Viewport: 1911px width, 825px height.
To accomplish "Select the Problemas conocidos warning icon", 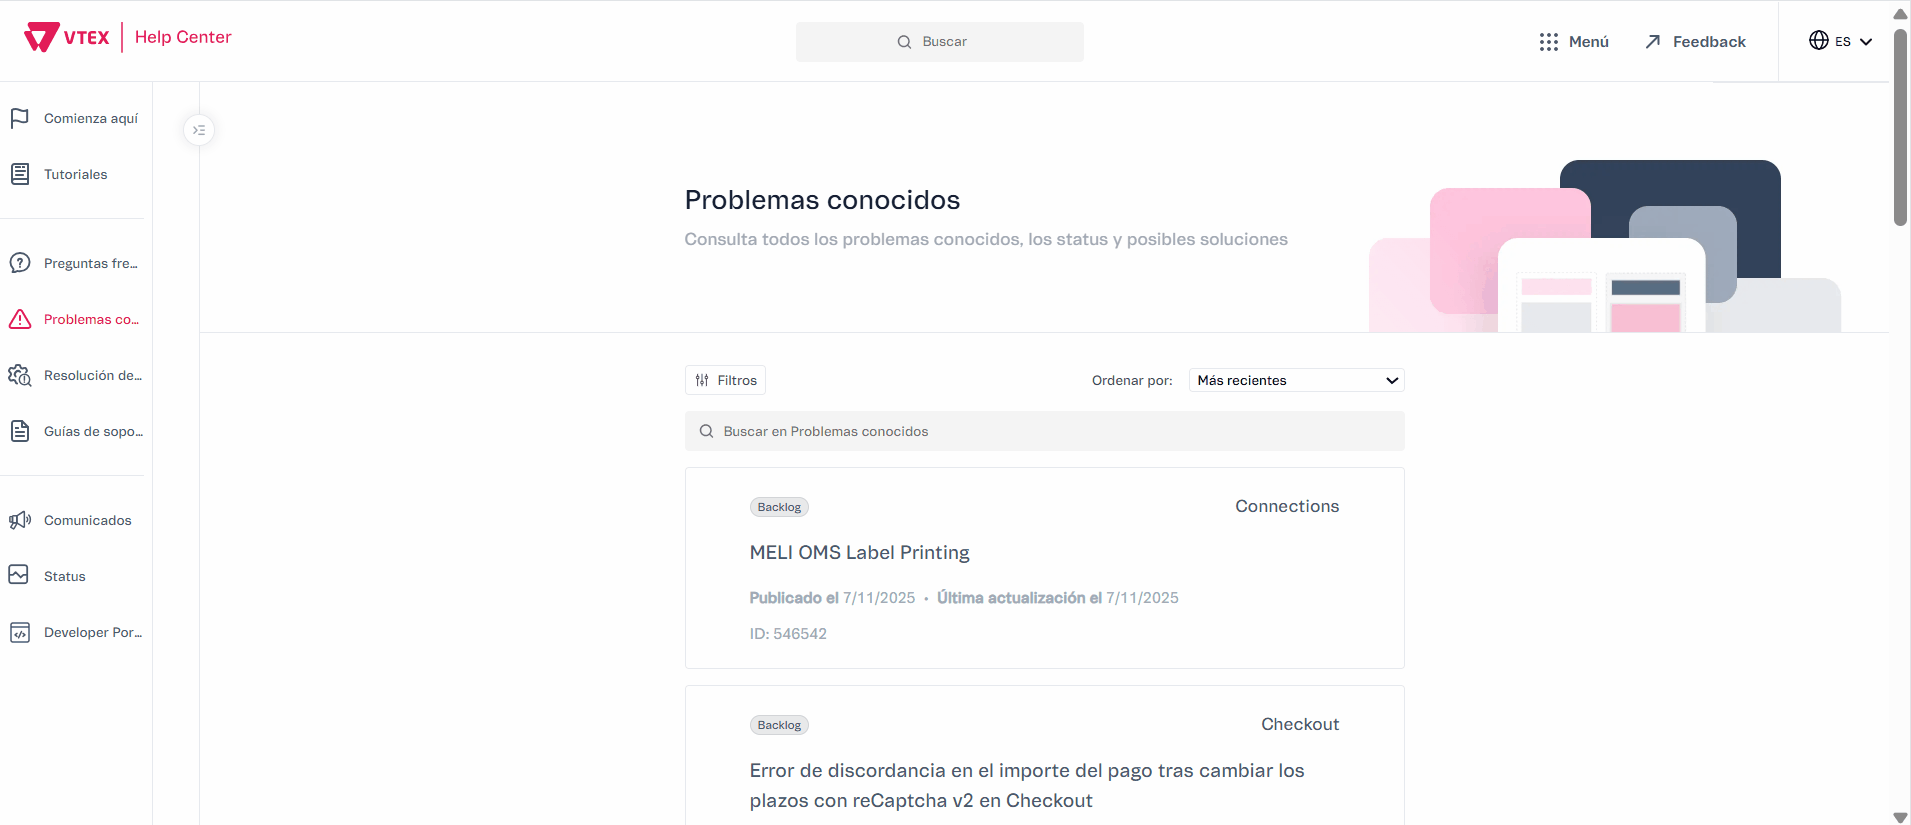I will pyautogui.click(x=20, y=319).
